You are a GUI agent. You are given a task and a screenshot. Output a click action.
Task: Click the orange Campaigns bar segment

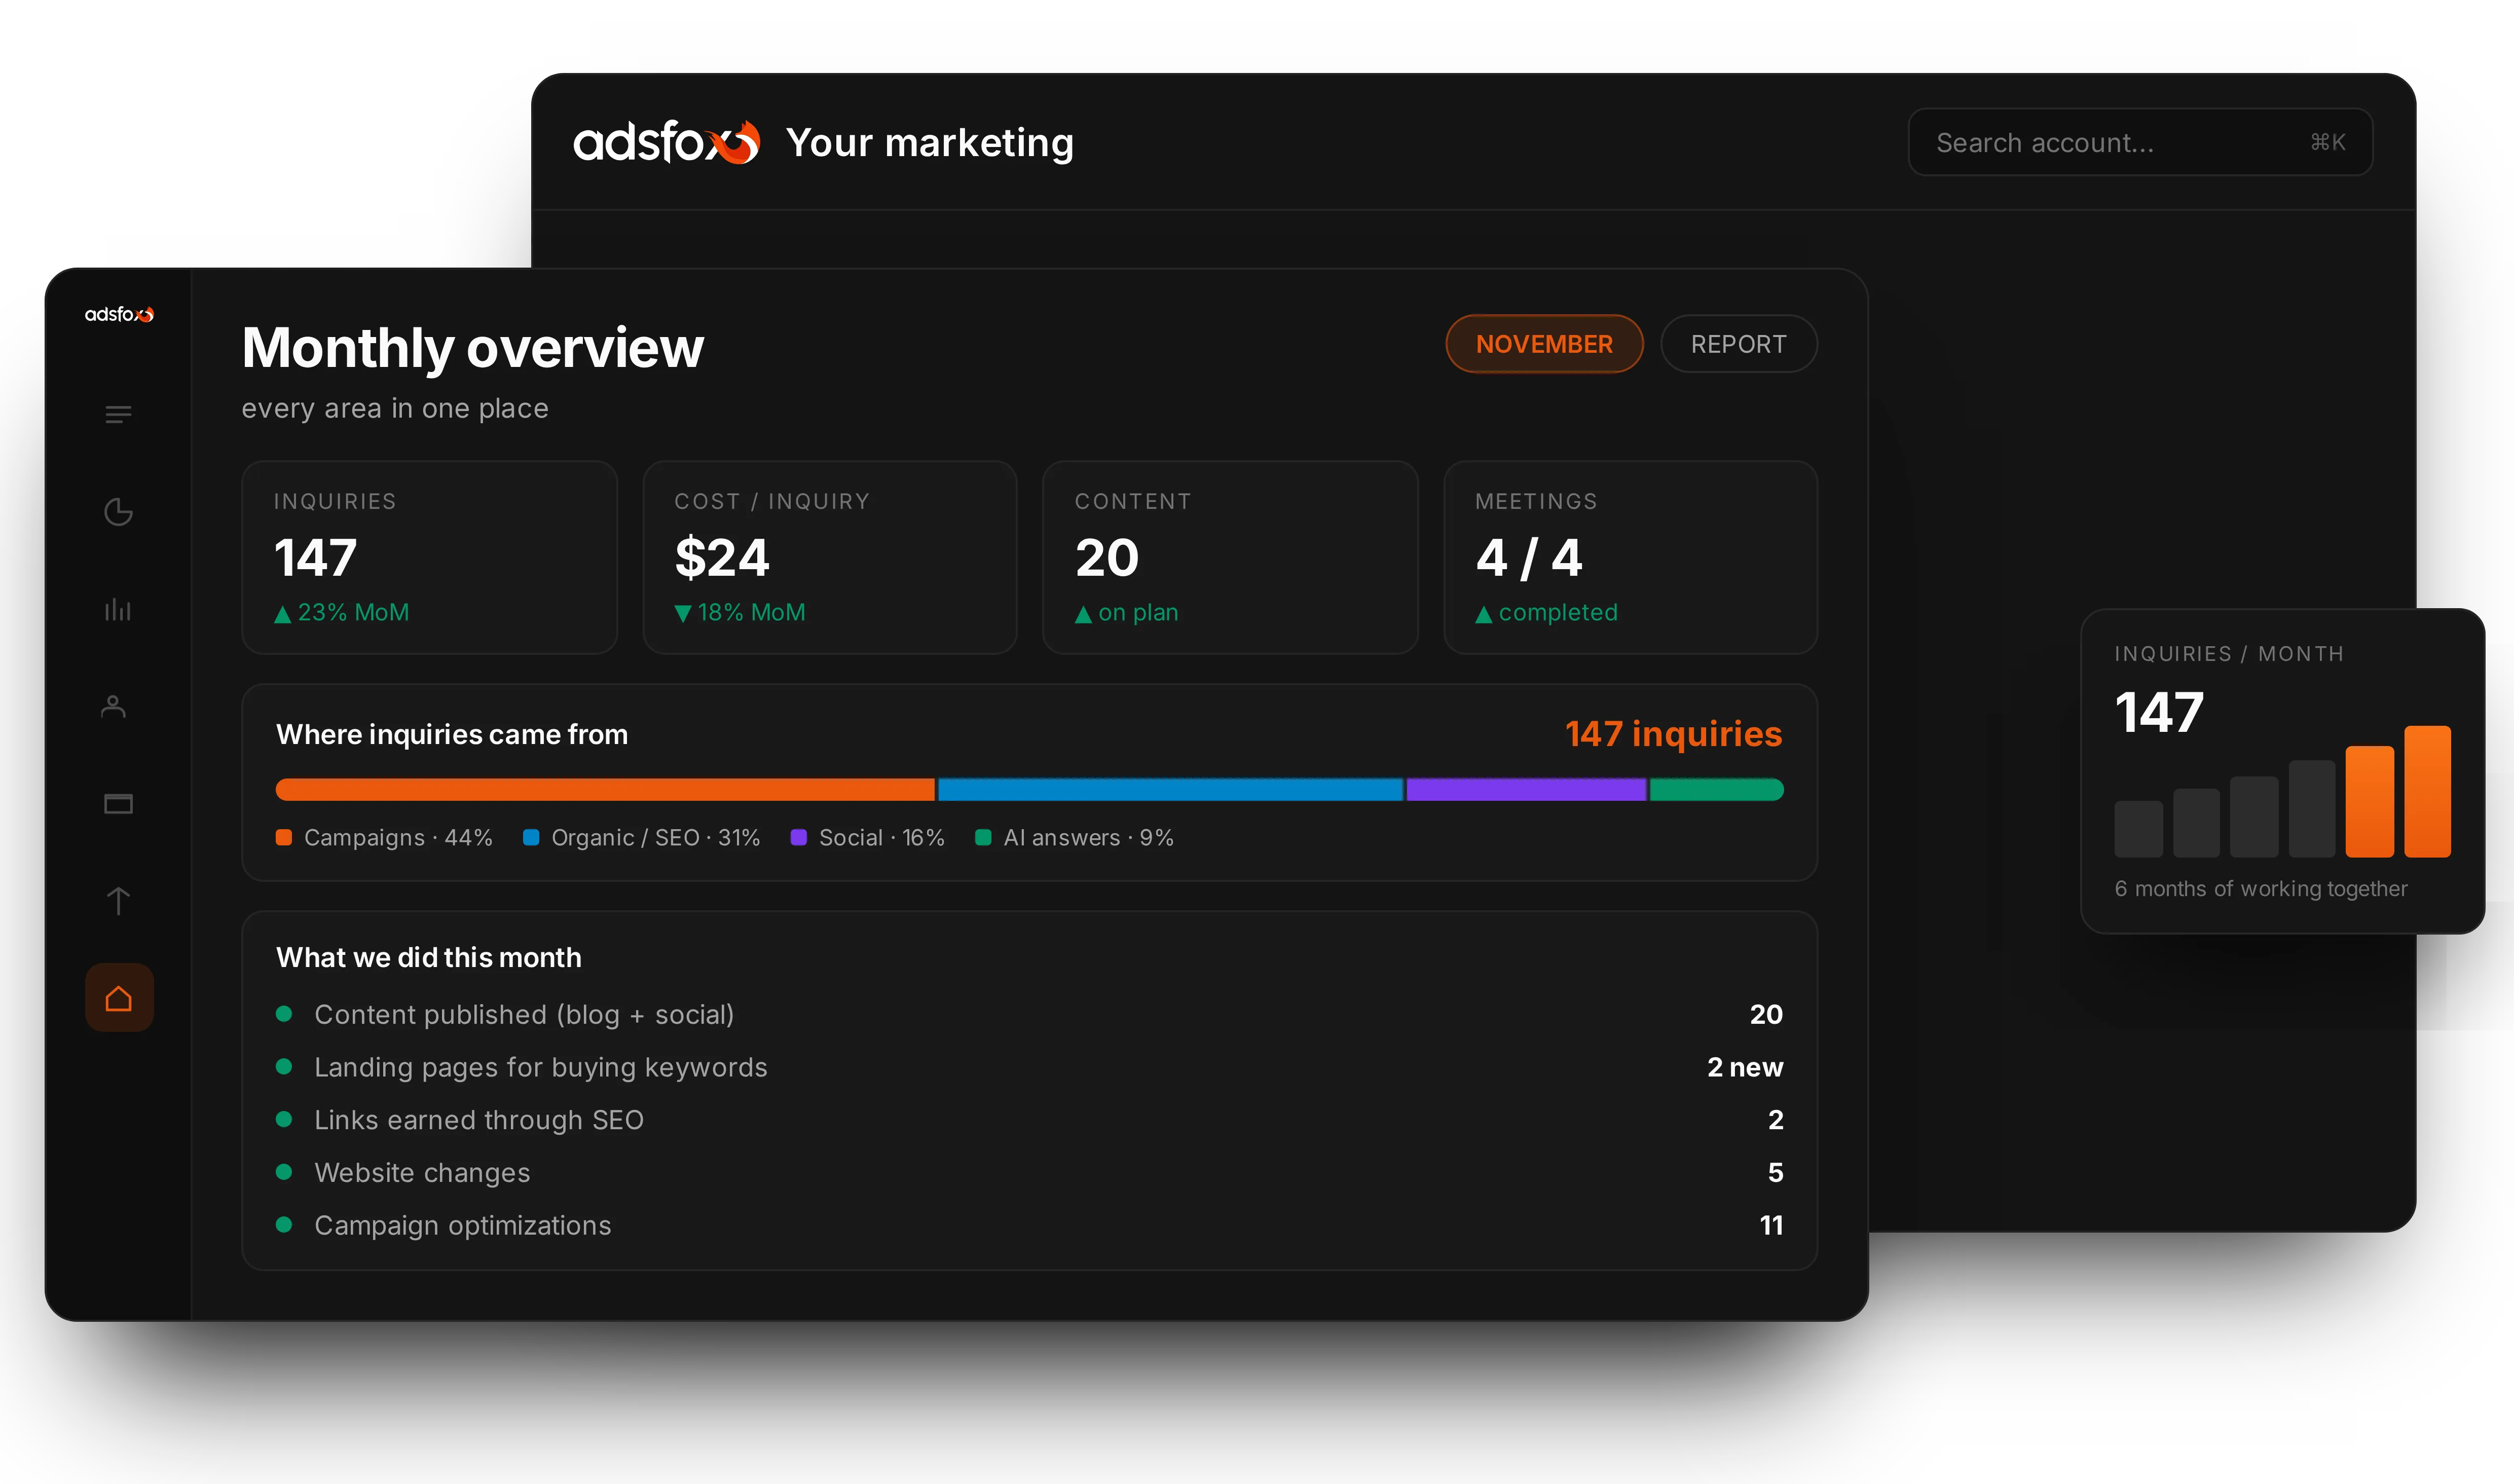click(x=605, y=790)
